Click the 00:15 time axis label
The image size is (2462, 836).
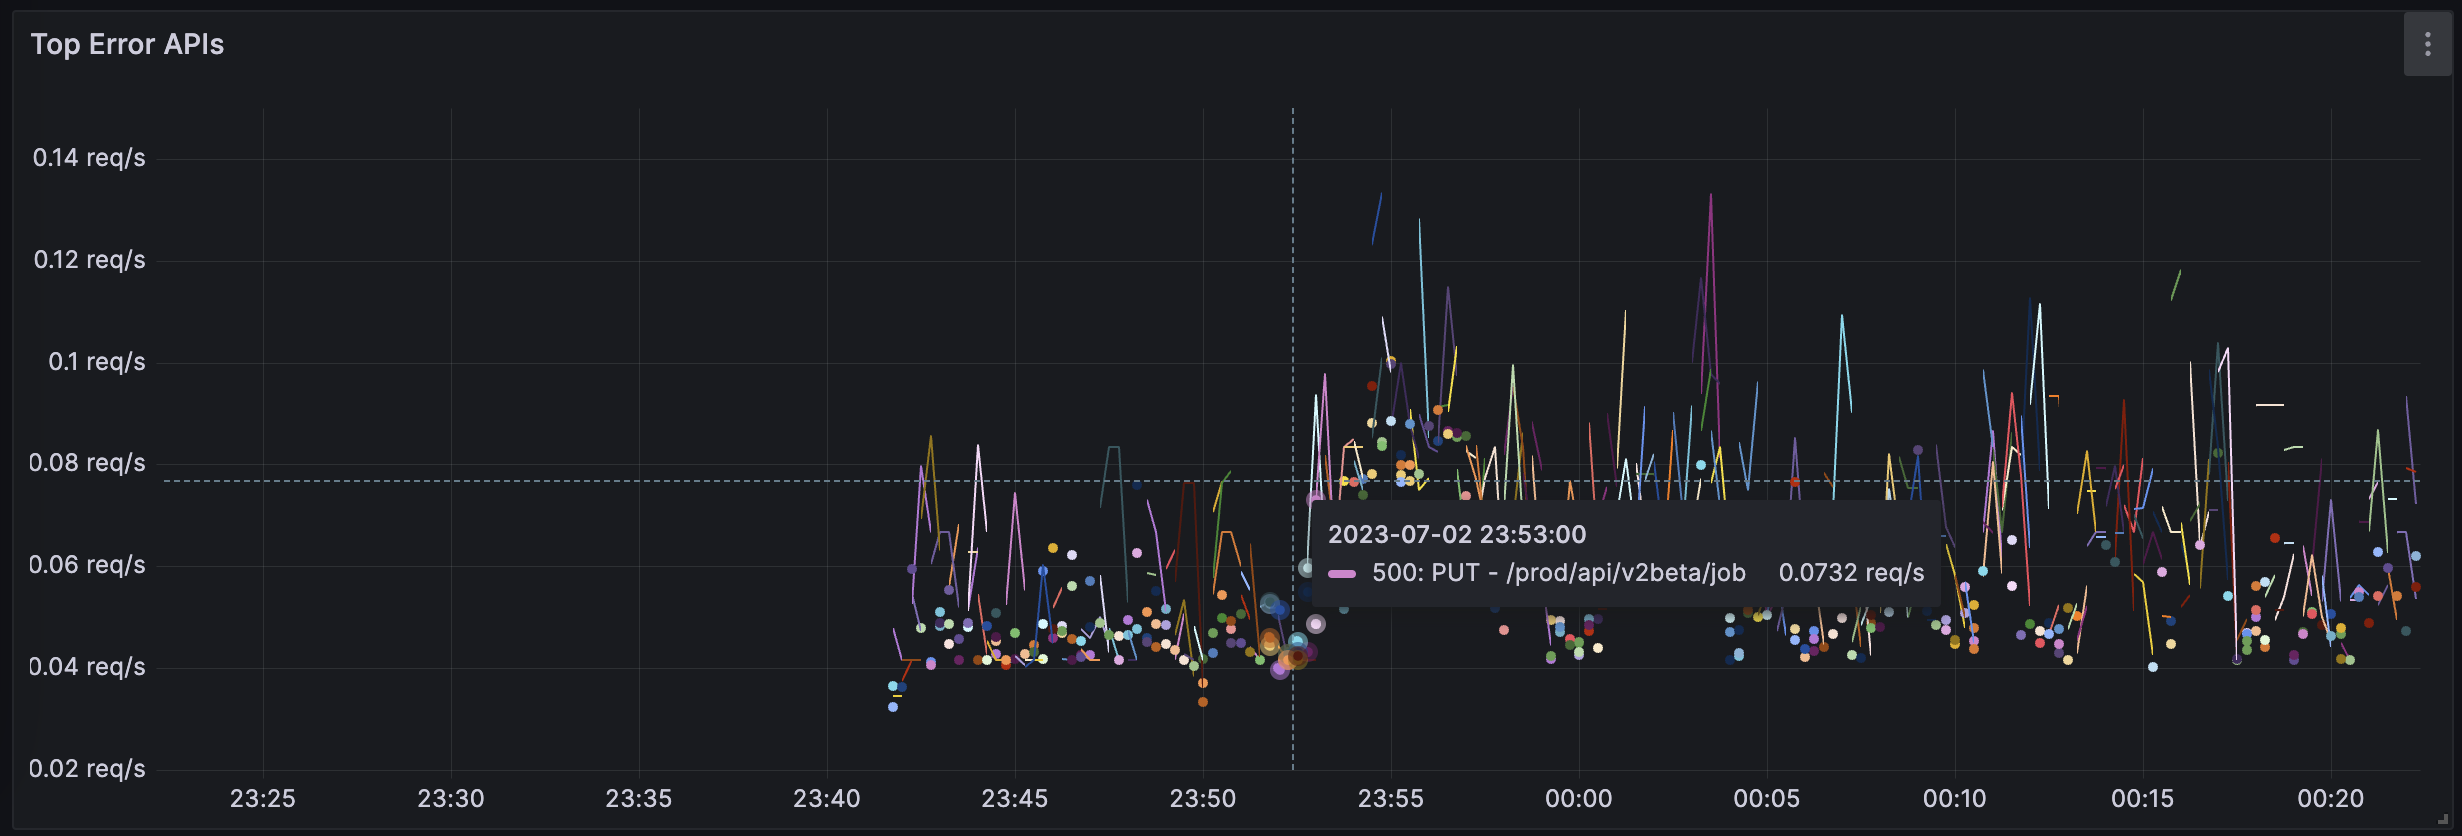(x=2143, y=799)
